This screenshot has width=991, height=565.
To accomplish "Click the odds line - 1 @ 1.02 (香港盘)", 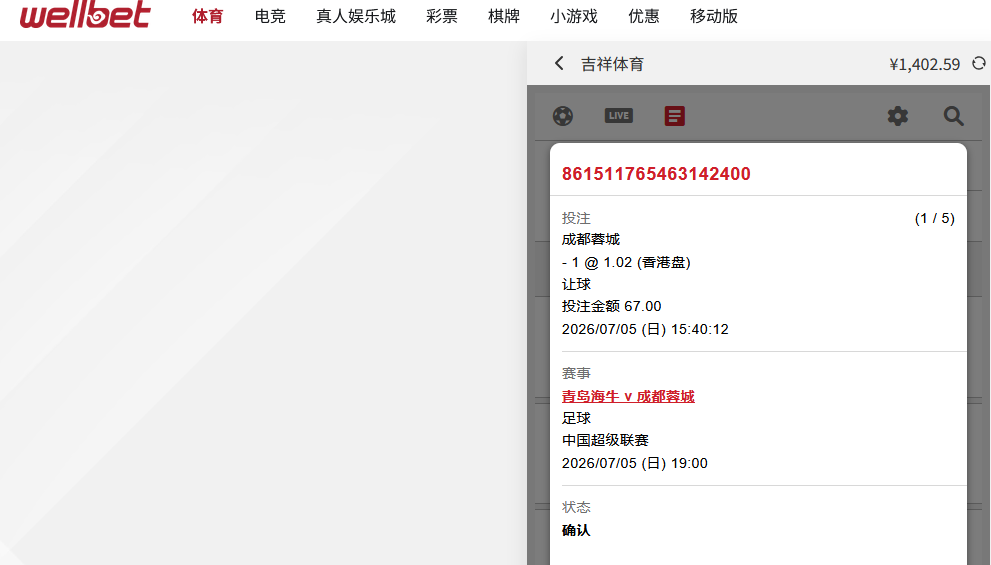I will click(626, 262).
